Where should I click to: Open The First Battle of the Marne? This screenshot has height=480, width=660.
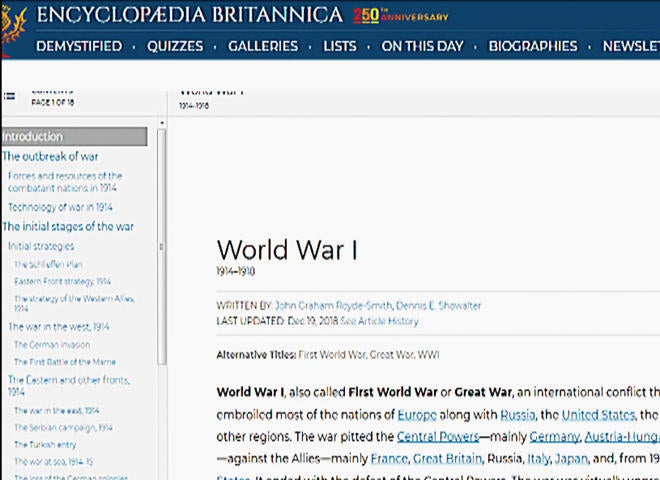point(64,362)
